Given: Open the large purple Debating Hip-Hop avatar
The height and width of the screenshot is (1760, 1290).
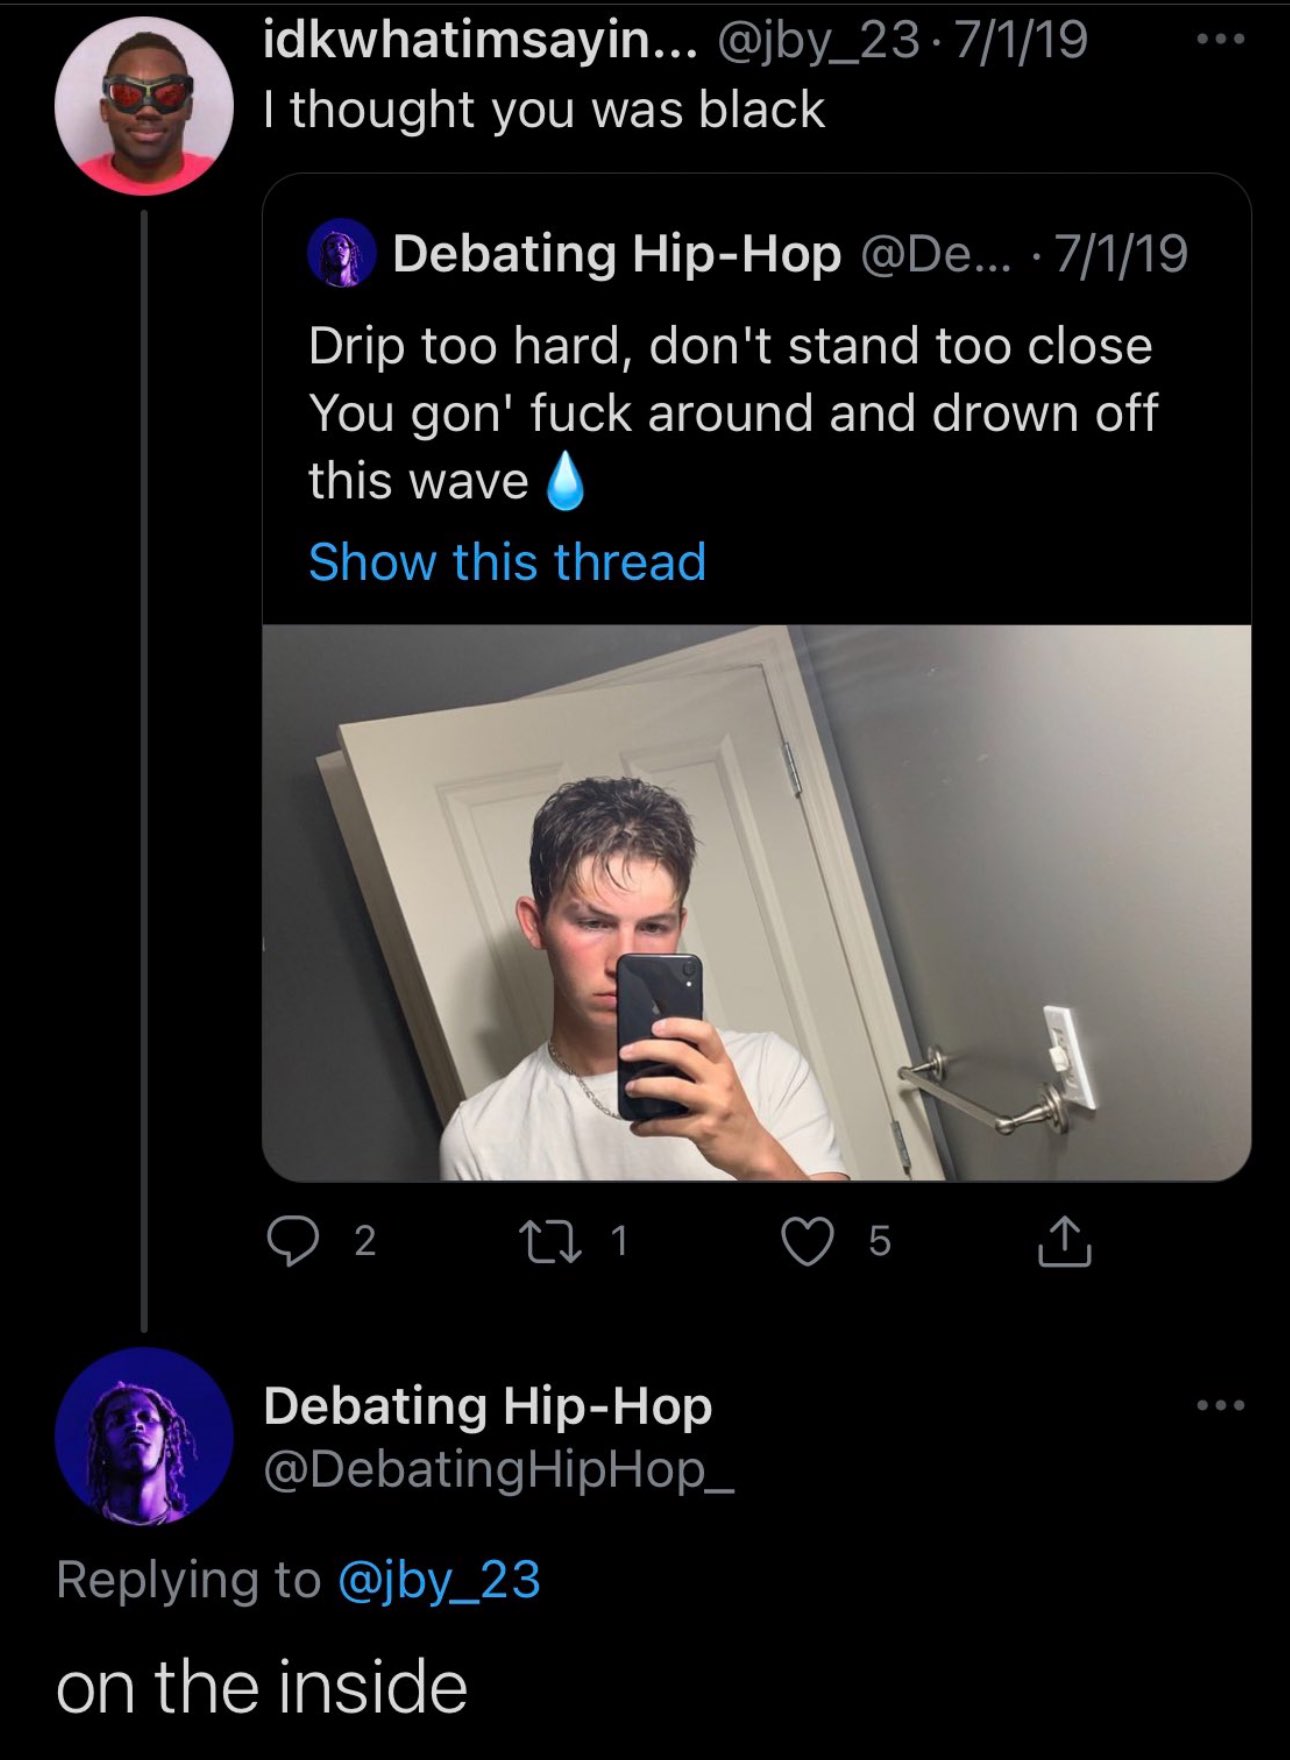Looking at the screenshot, I should tap(144, 1436).
